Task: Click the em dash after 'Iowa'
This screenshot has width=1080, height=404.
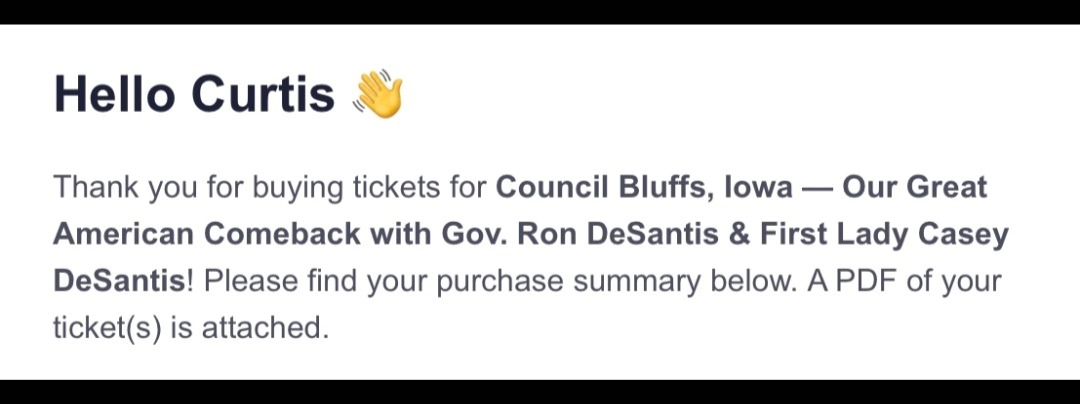Action: click(818, 189)
